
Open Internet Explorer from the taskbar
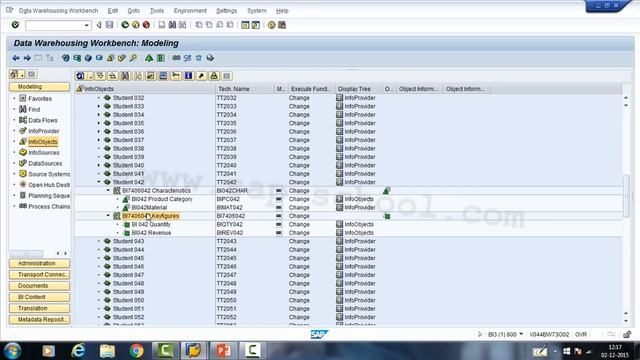point(78,351)
